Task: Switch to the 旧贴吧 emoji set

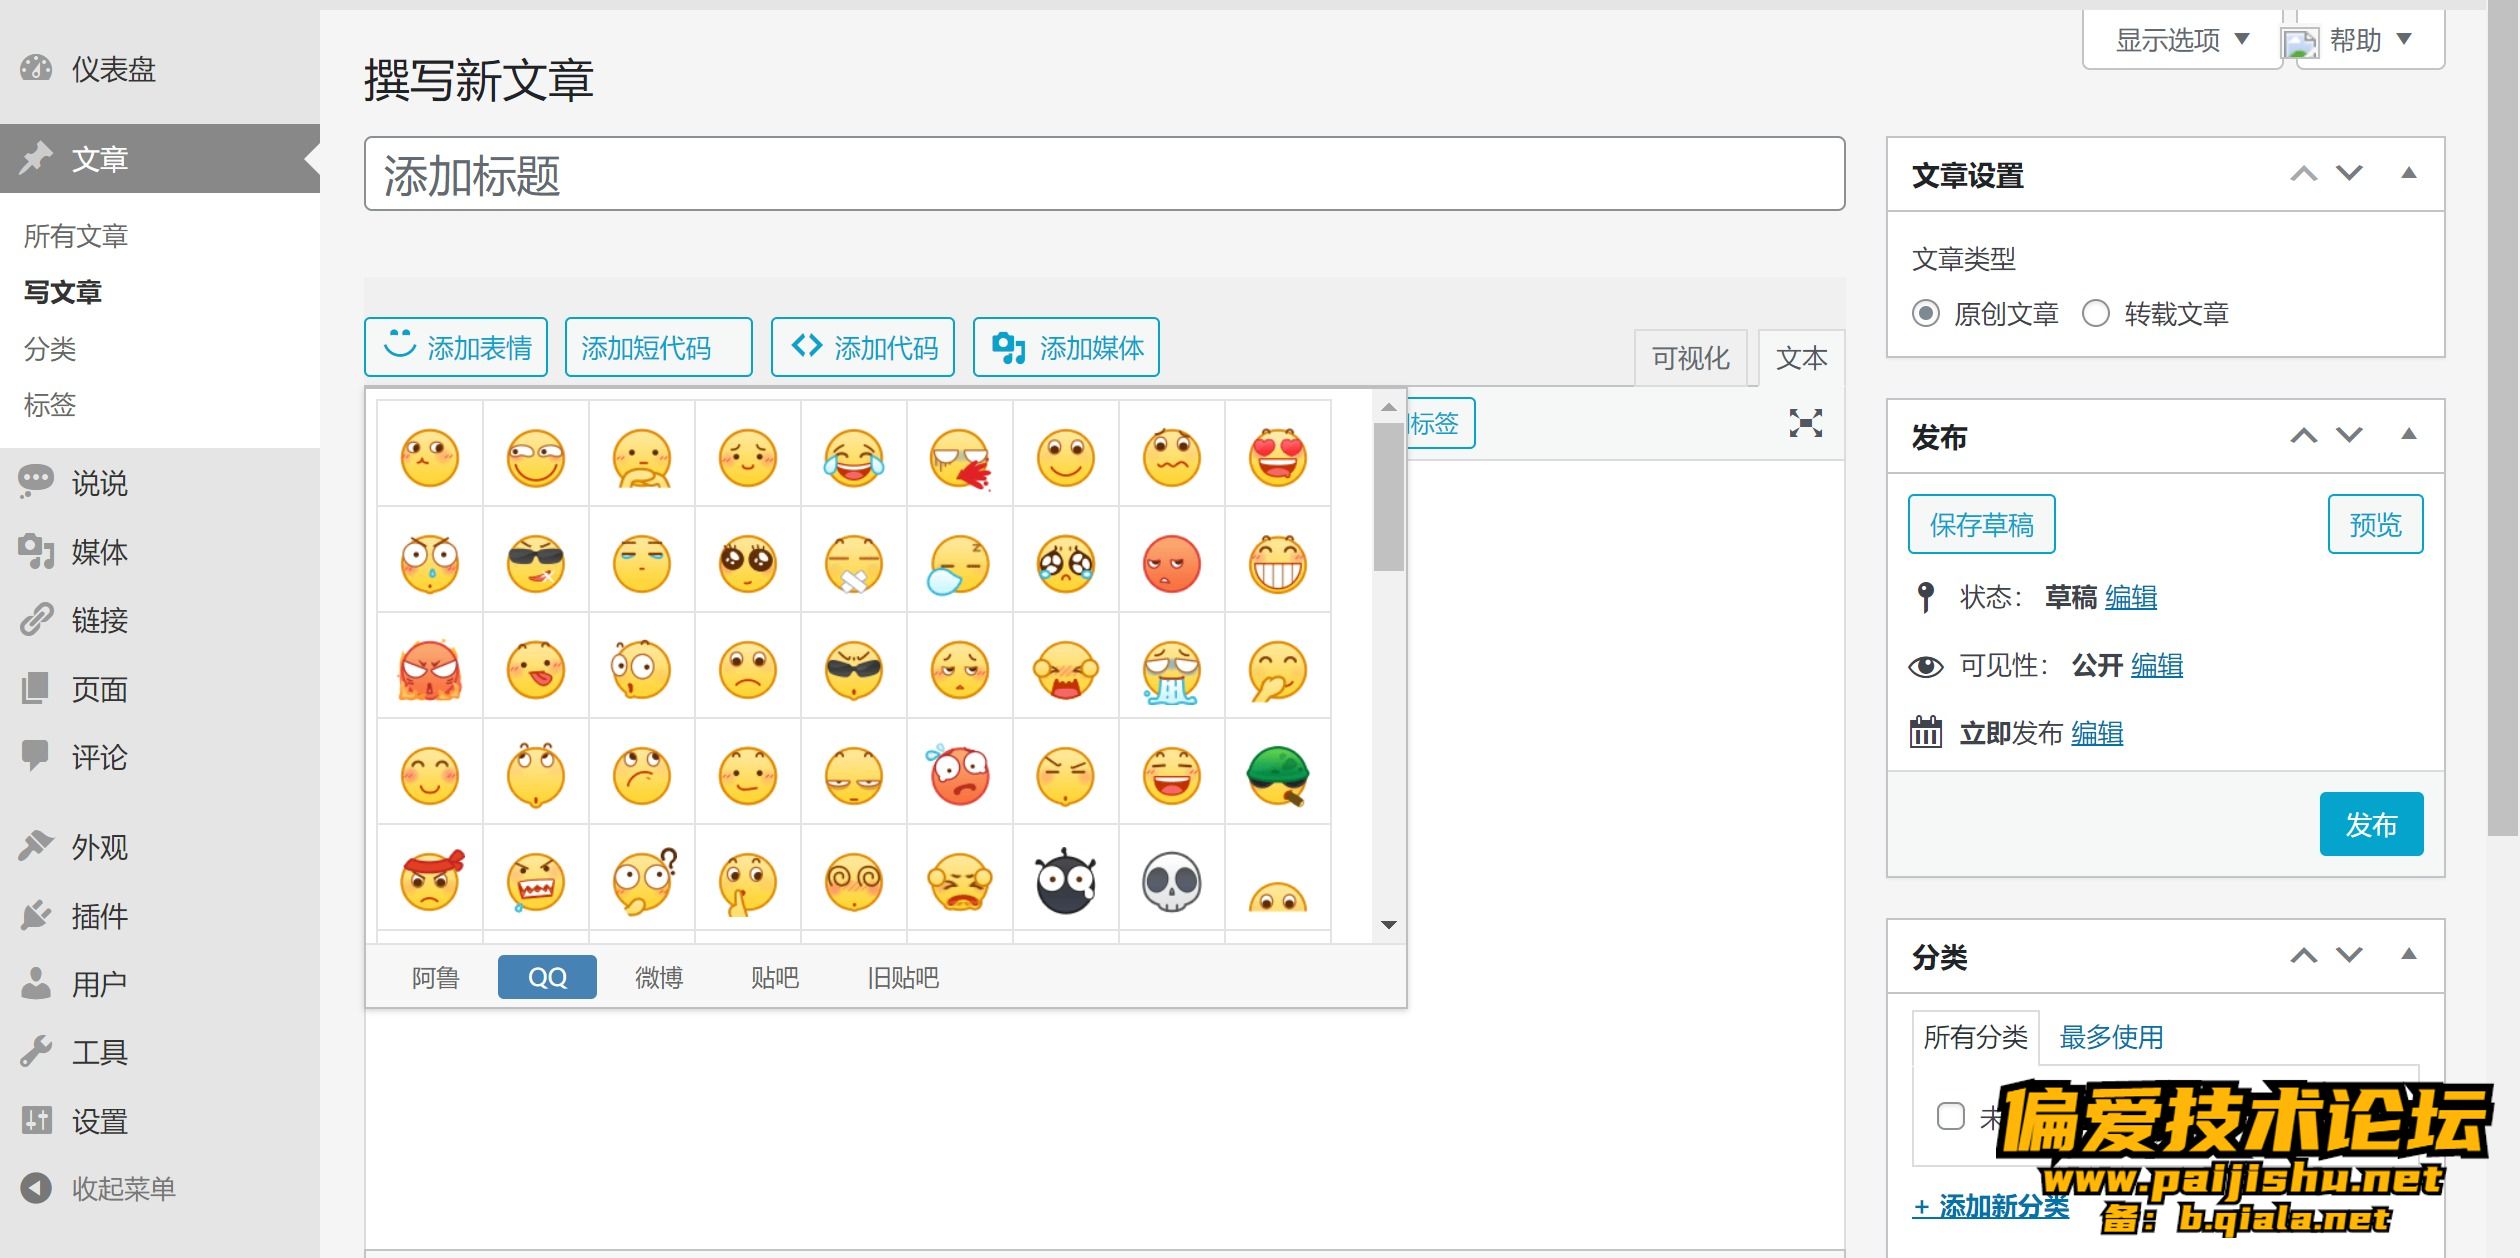Action: [903, 977]
